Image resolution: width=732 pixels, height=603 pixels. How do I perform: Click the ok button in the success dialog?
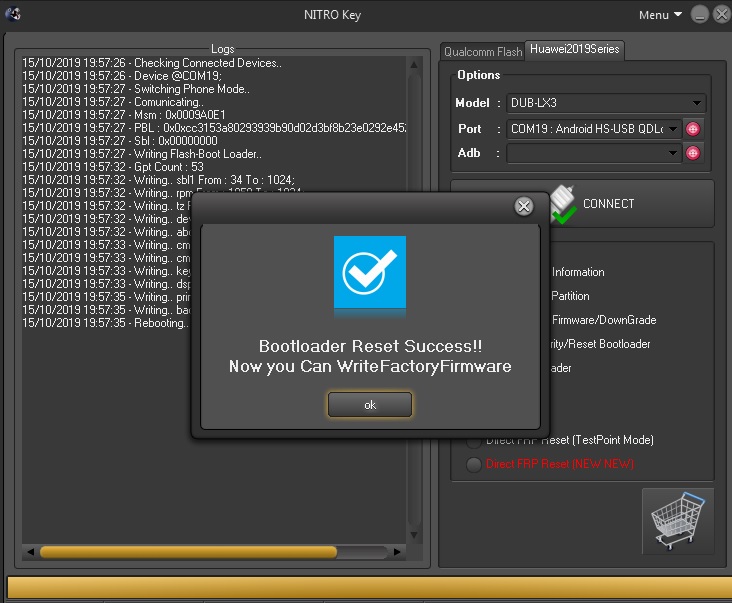370,404
